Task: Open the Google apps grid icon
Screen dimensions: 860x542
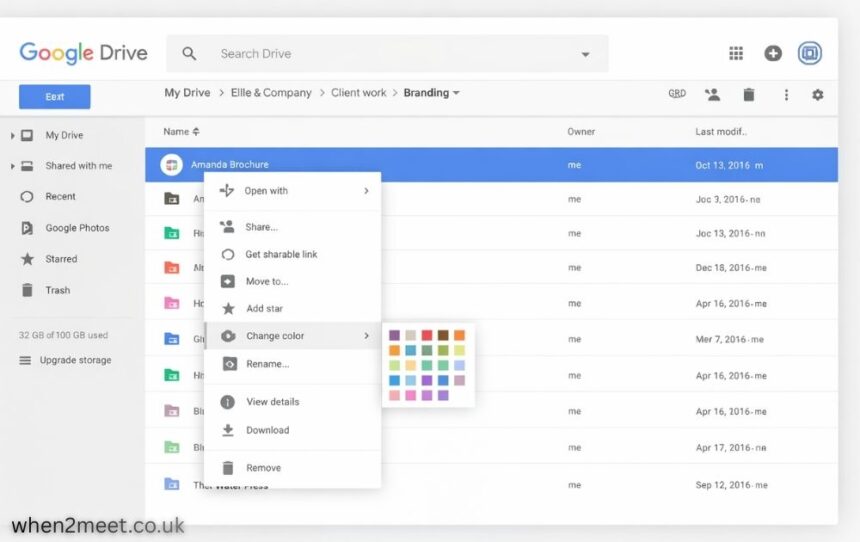Action: 735,53
